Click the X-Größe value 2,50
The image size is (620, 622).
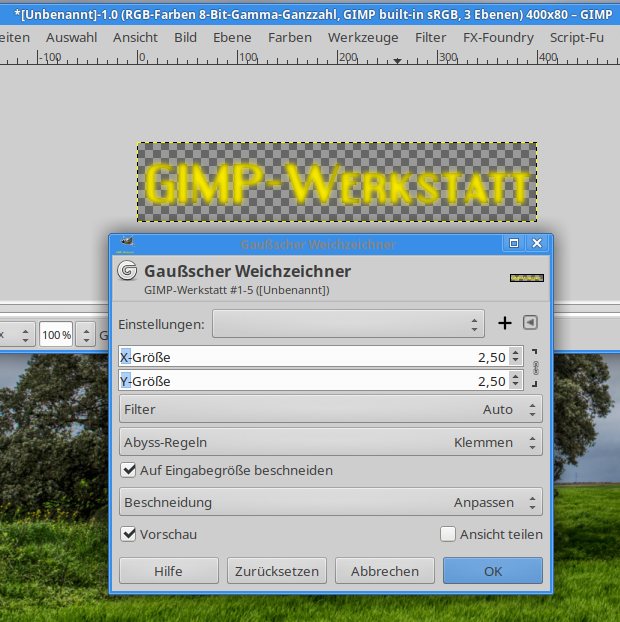(491, 357)
